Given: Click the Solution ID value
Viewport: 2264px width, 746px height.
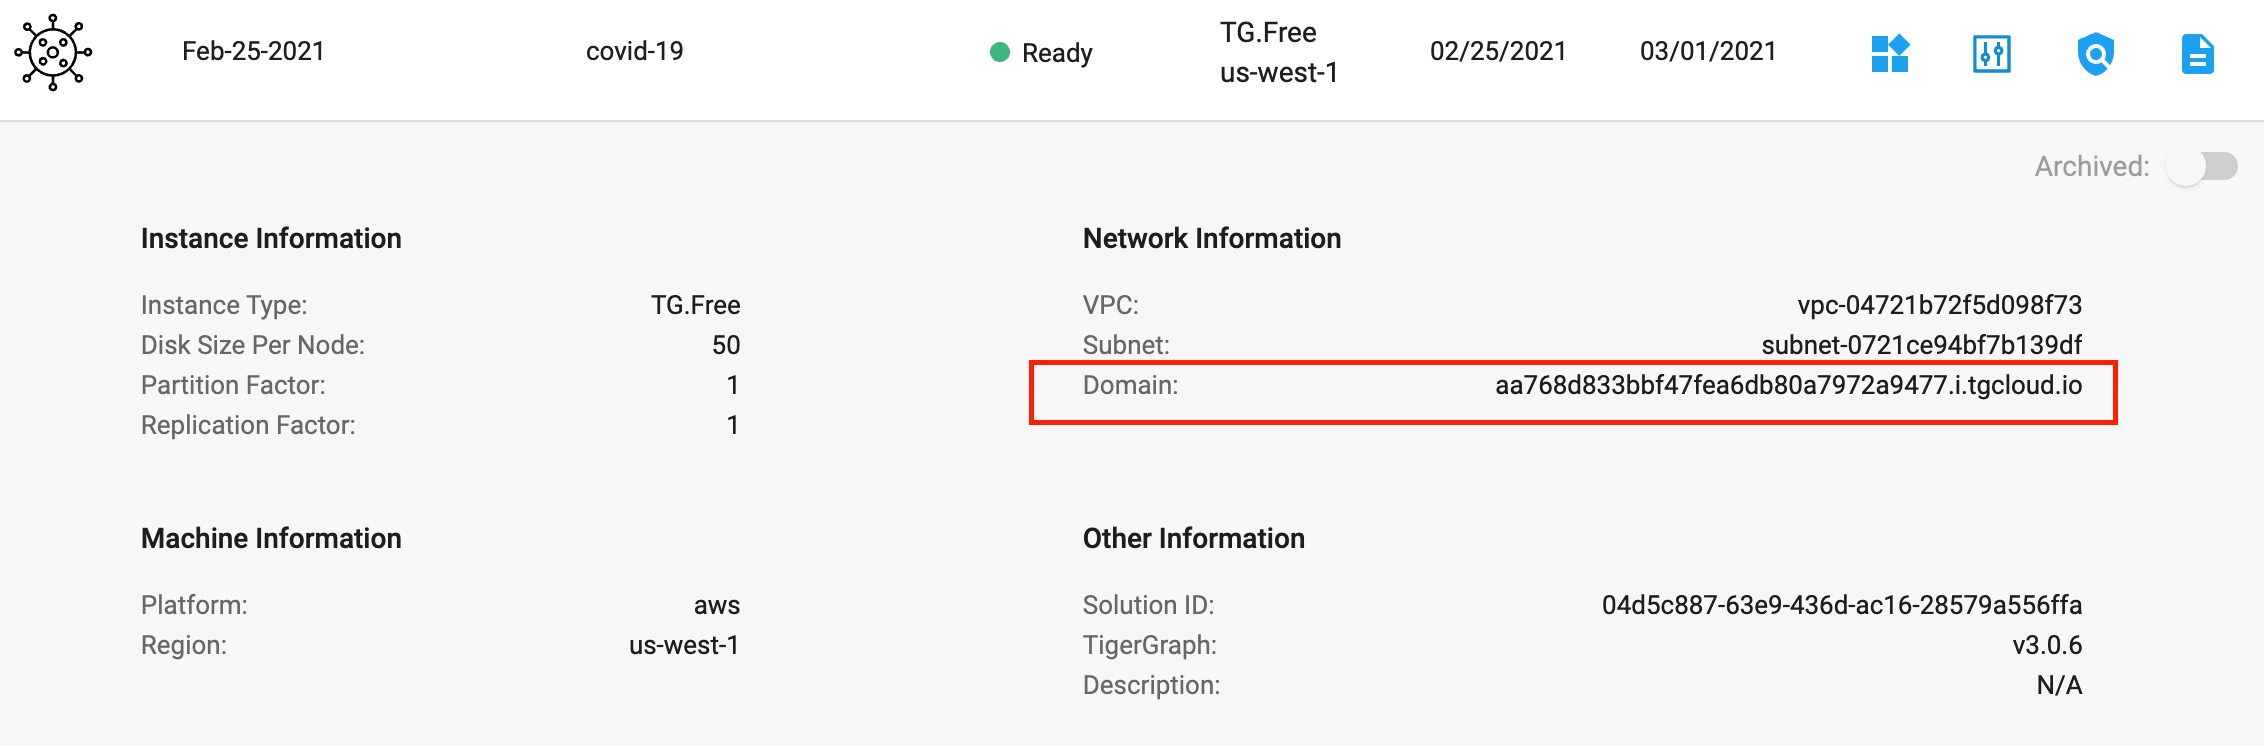Looking at the screenshot, I should [x=1841, y=605].
